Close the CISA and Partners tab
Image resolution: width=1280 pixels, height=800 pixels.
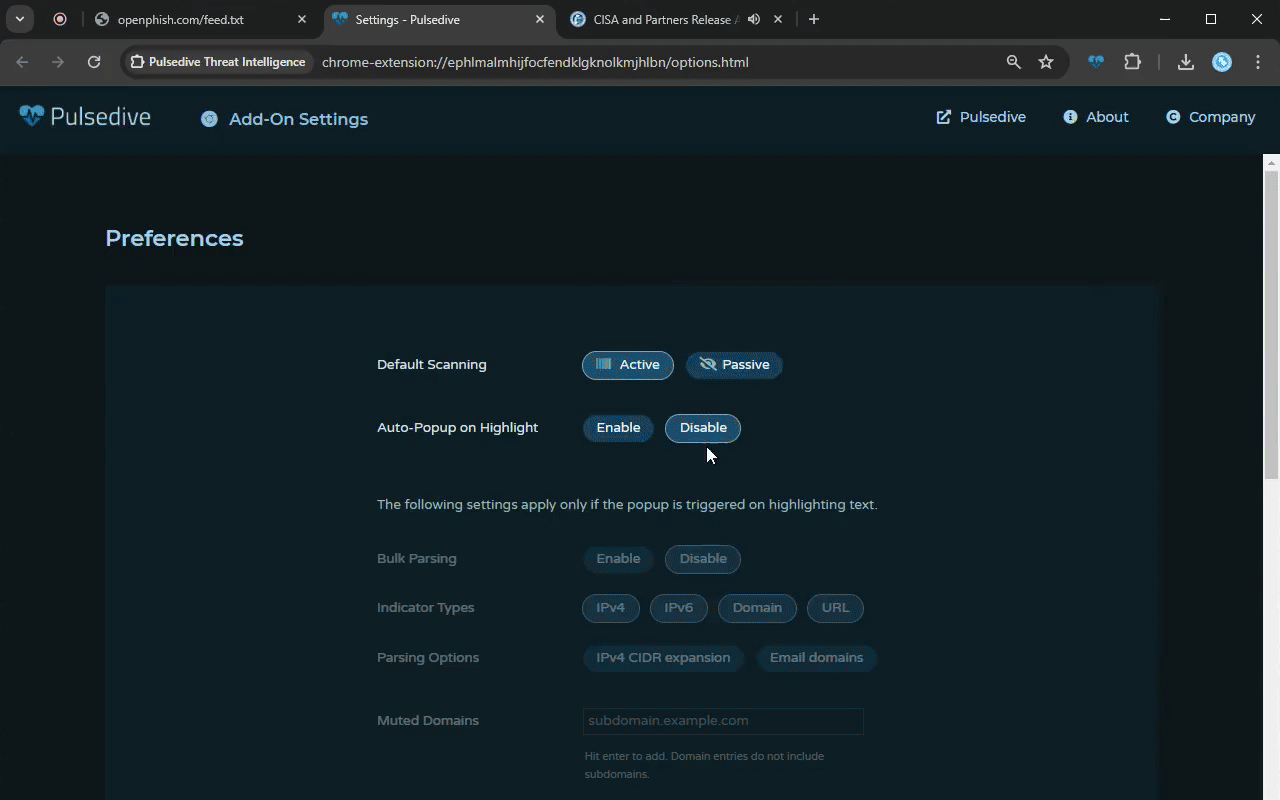(778, 19)
